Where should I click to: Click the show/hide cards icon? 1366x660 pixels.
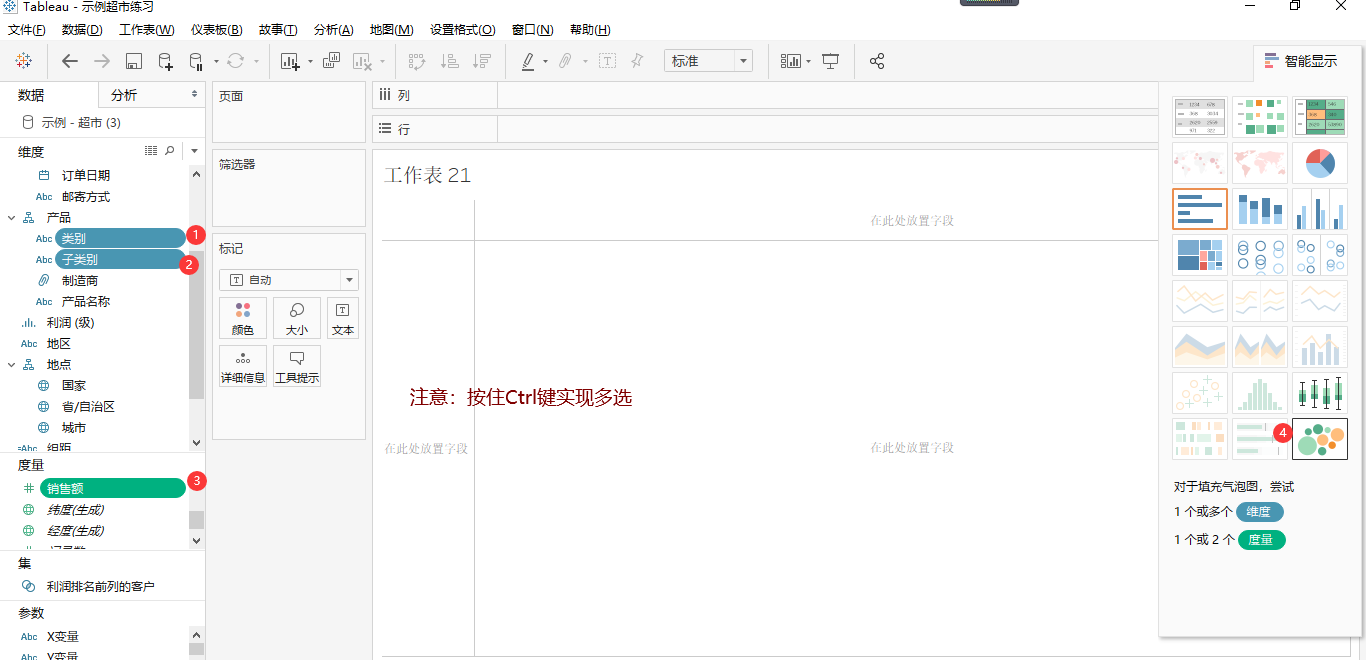[790, 61]
